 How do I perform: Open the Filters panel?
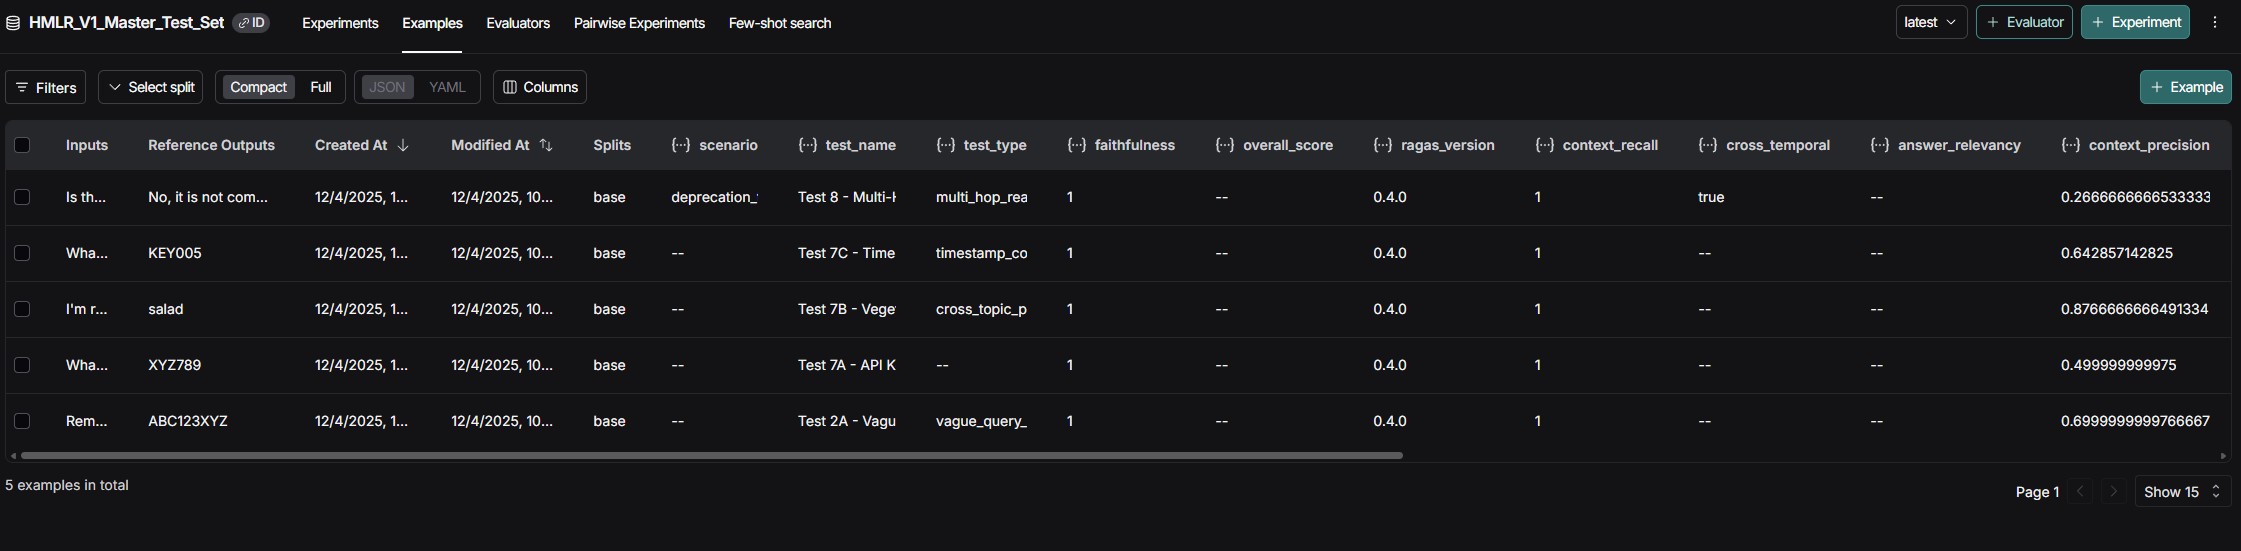[46, 87]
